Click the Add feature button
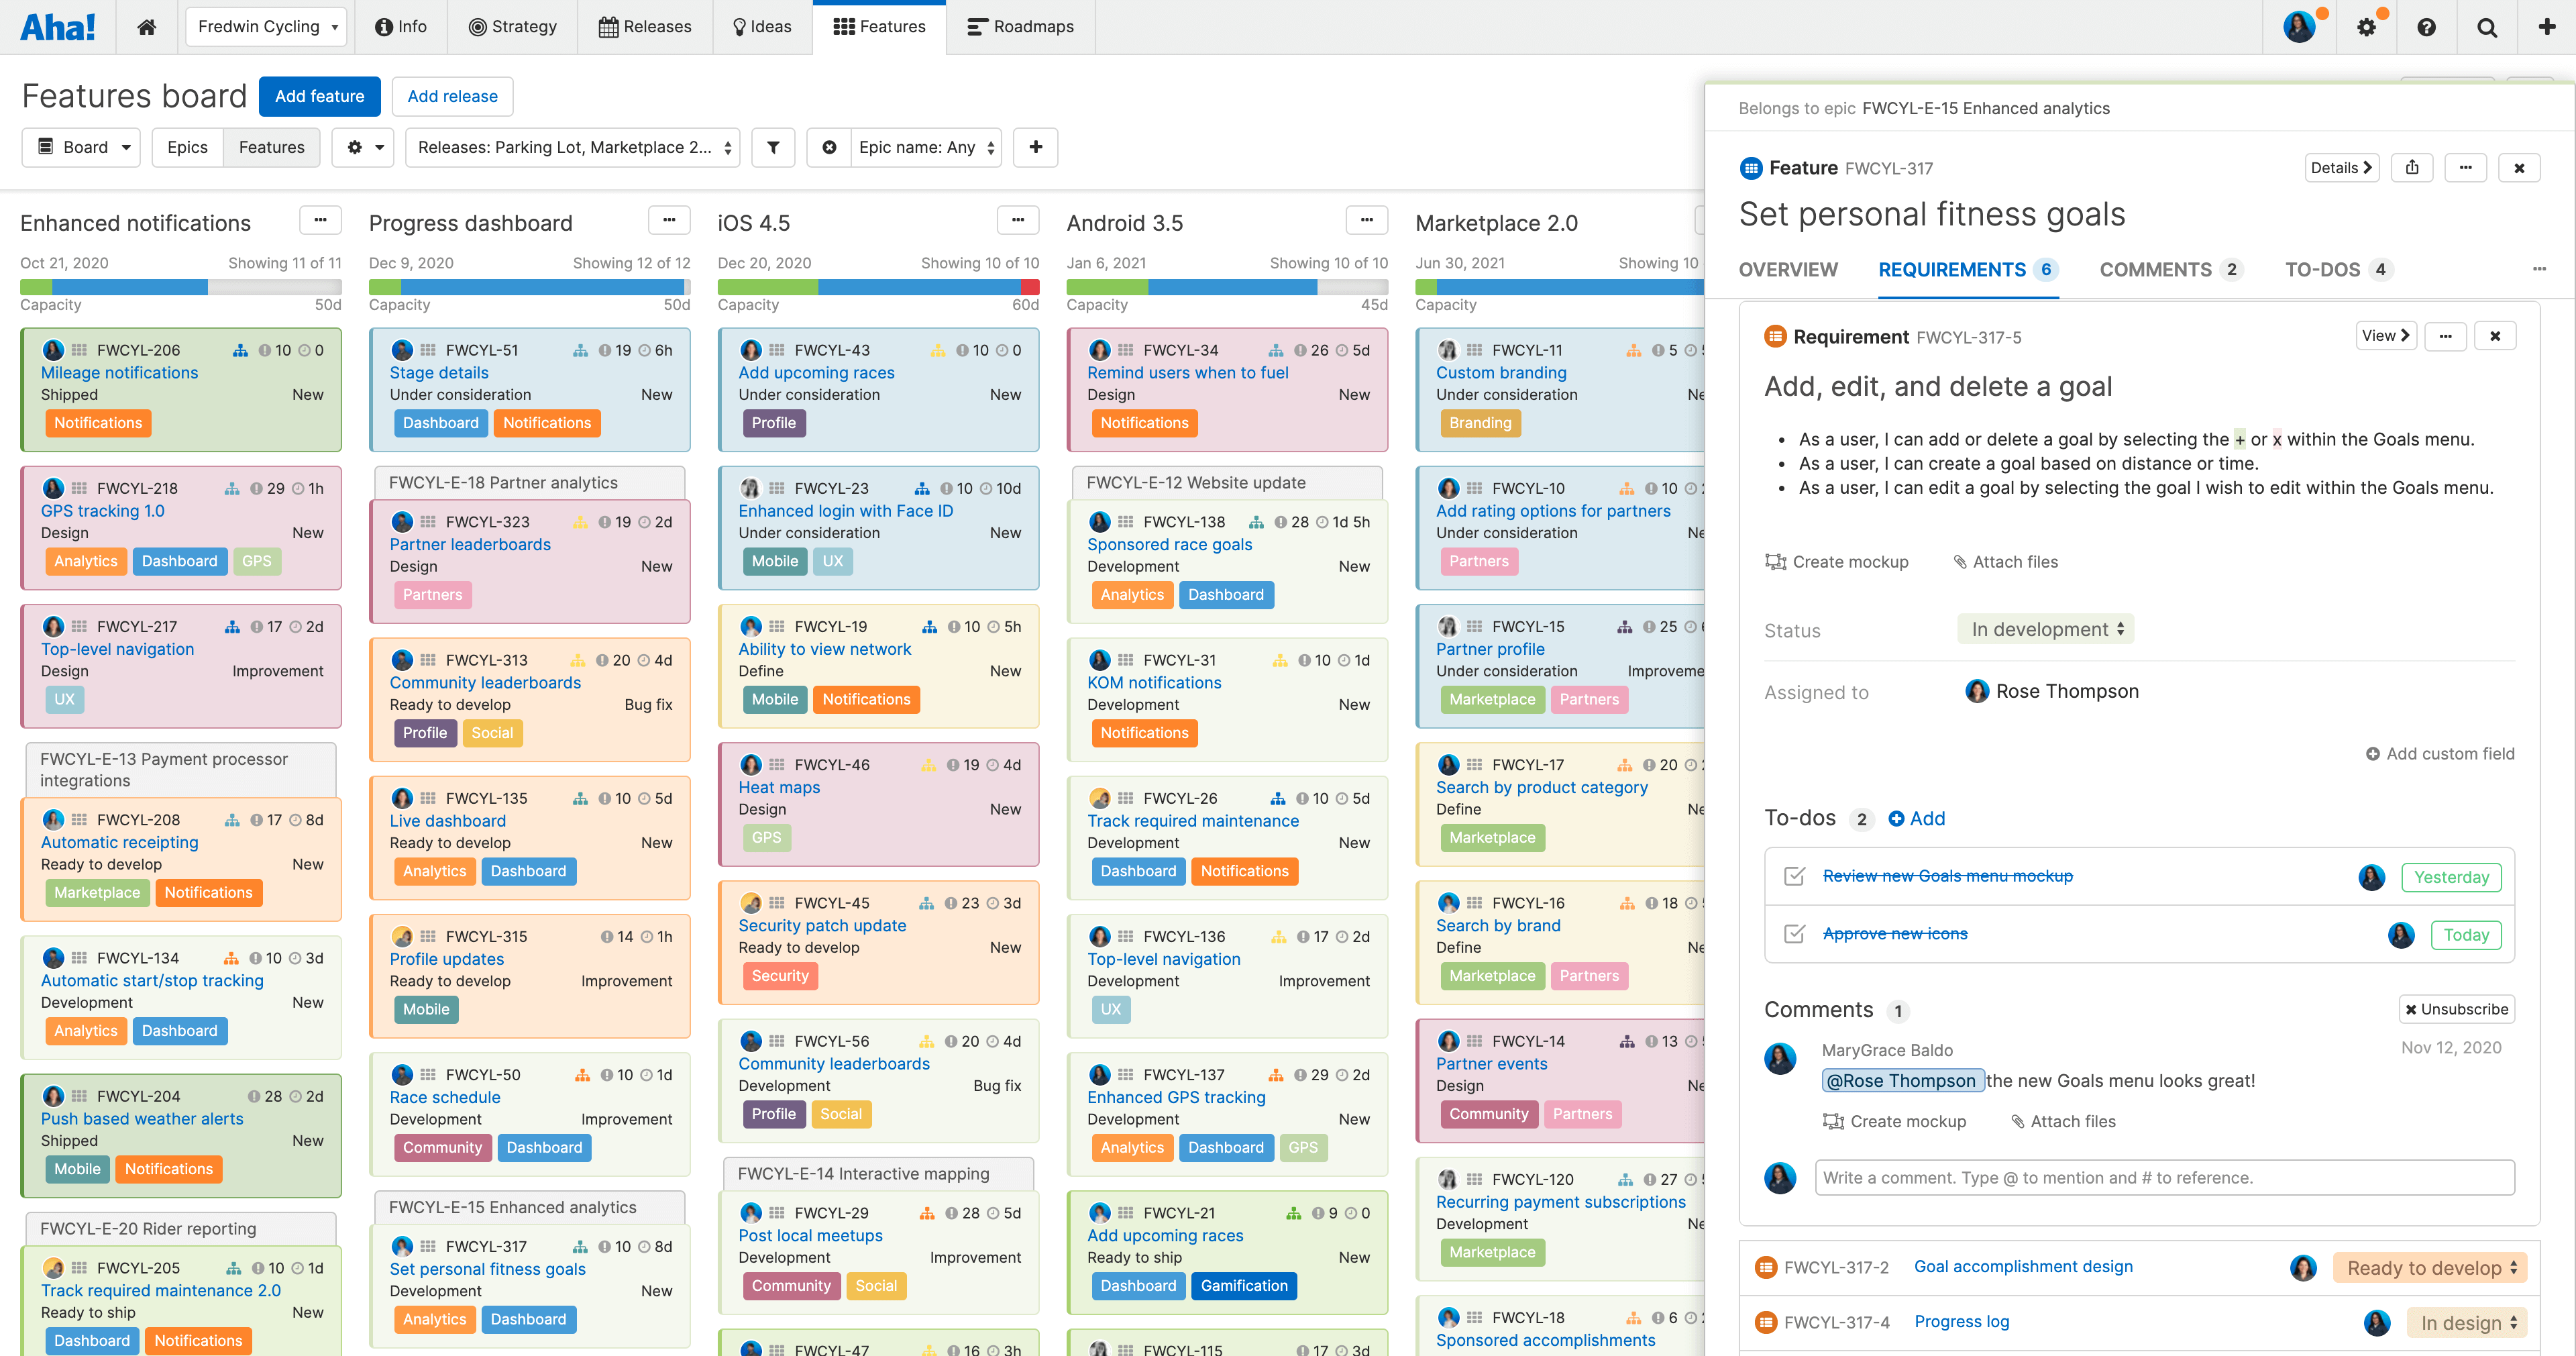 tap(319, 96)
